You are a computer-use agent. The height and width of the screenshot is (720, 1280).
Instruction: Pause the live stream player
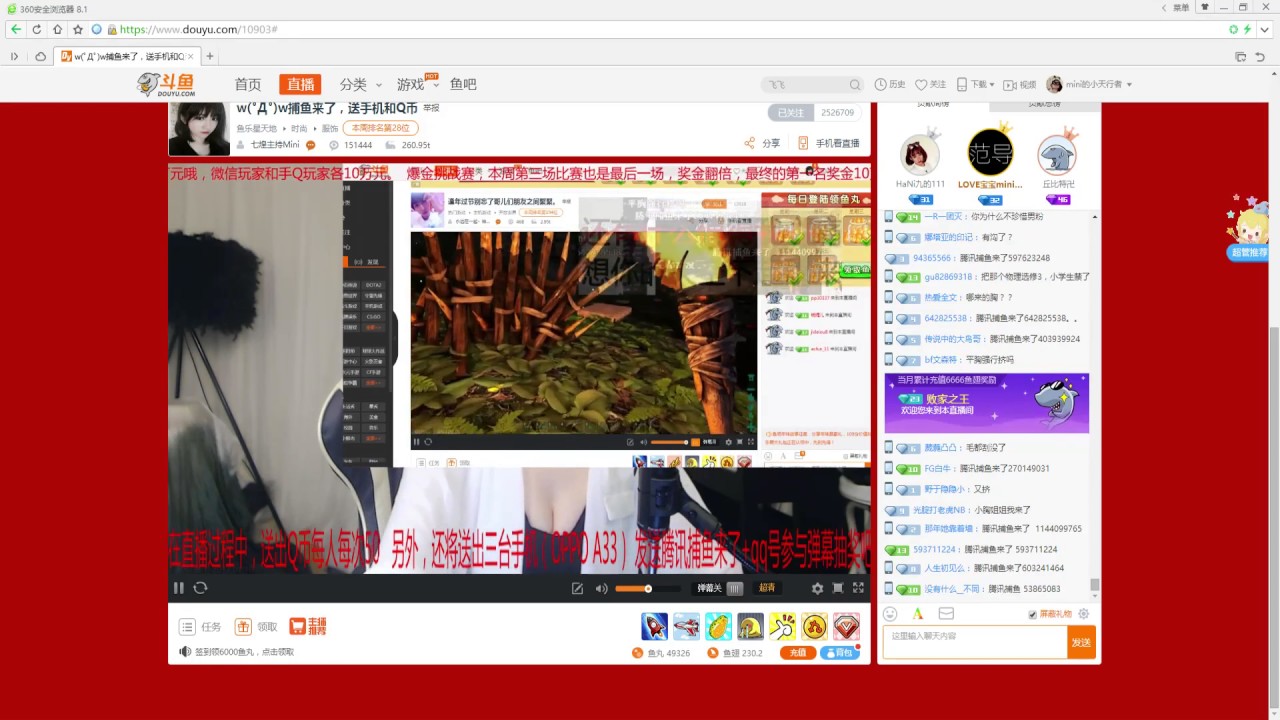179,588
